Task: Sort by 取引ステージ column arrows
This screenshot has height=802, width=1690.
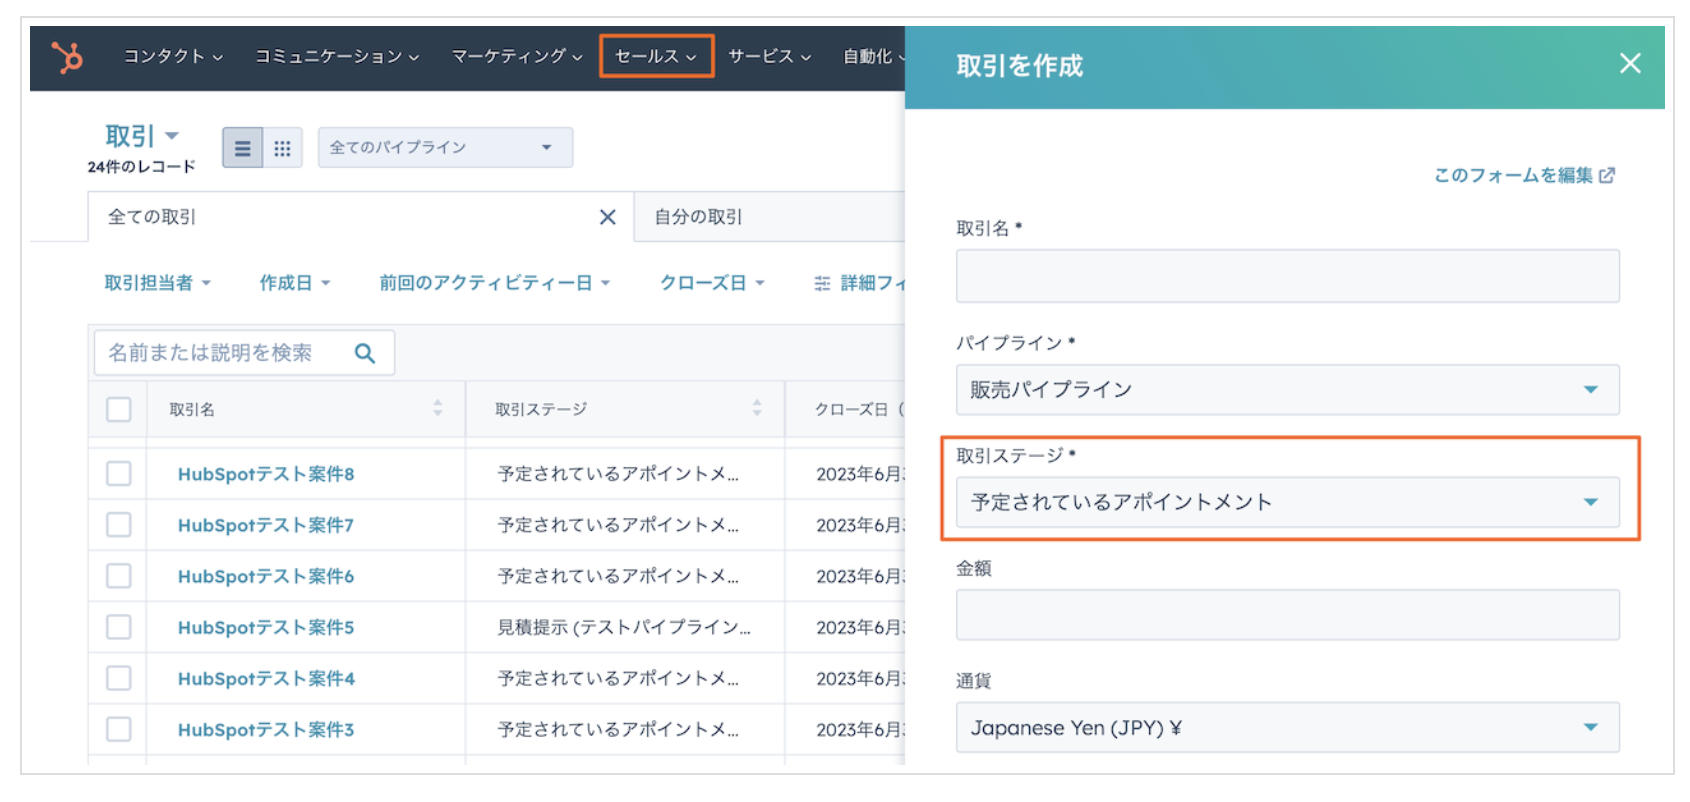Action: [756, 408]
